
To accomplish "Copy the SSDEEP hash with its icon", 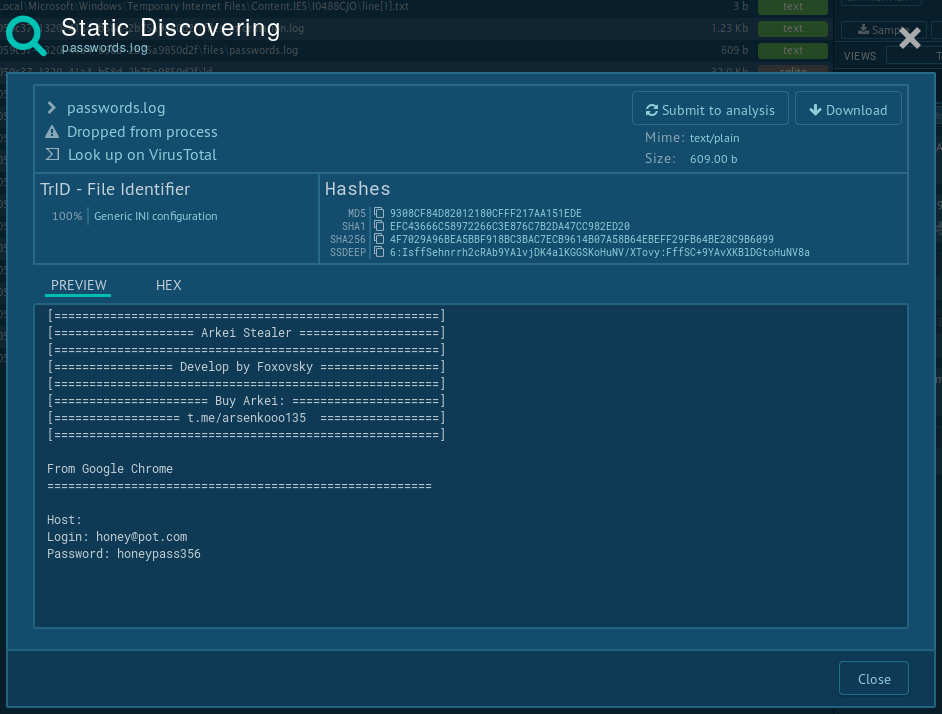I will click(379, 252).
